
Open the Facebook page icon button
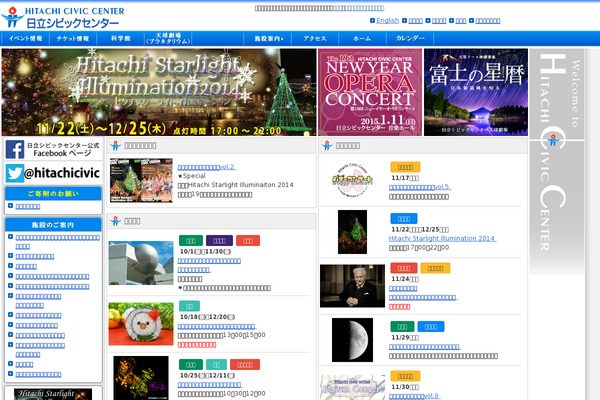[15, 149]
